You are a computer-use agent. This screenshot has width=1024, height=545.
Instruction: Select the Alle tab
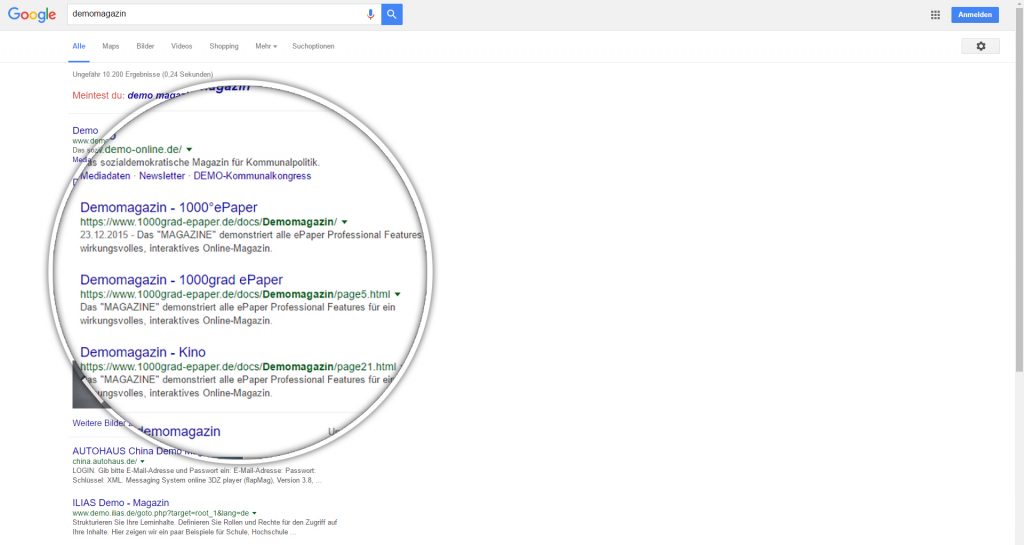79,46
